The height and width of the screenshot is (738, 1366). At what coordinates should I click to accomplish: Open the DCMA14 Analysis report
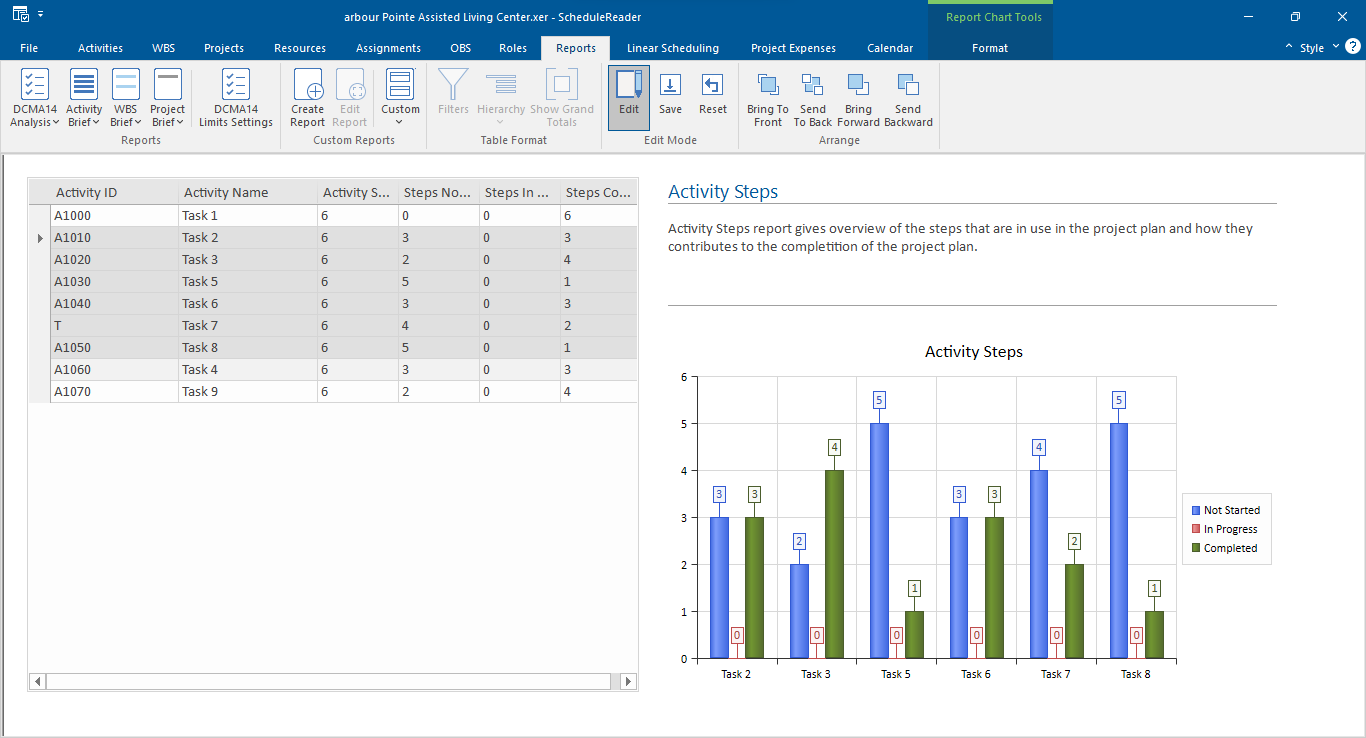pyautogui.click(x=34, y=97)
